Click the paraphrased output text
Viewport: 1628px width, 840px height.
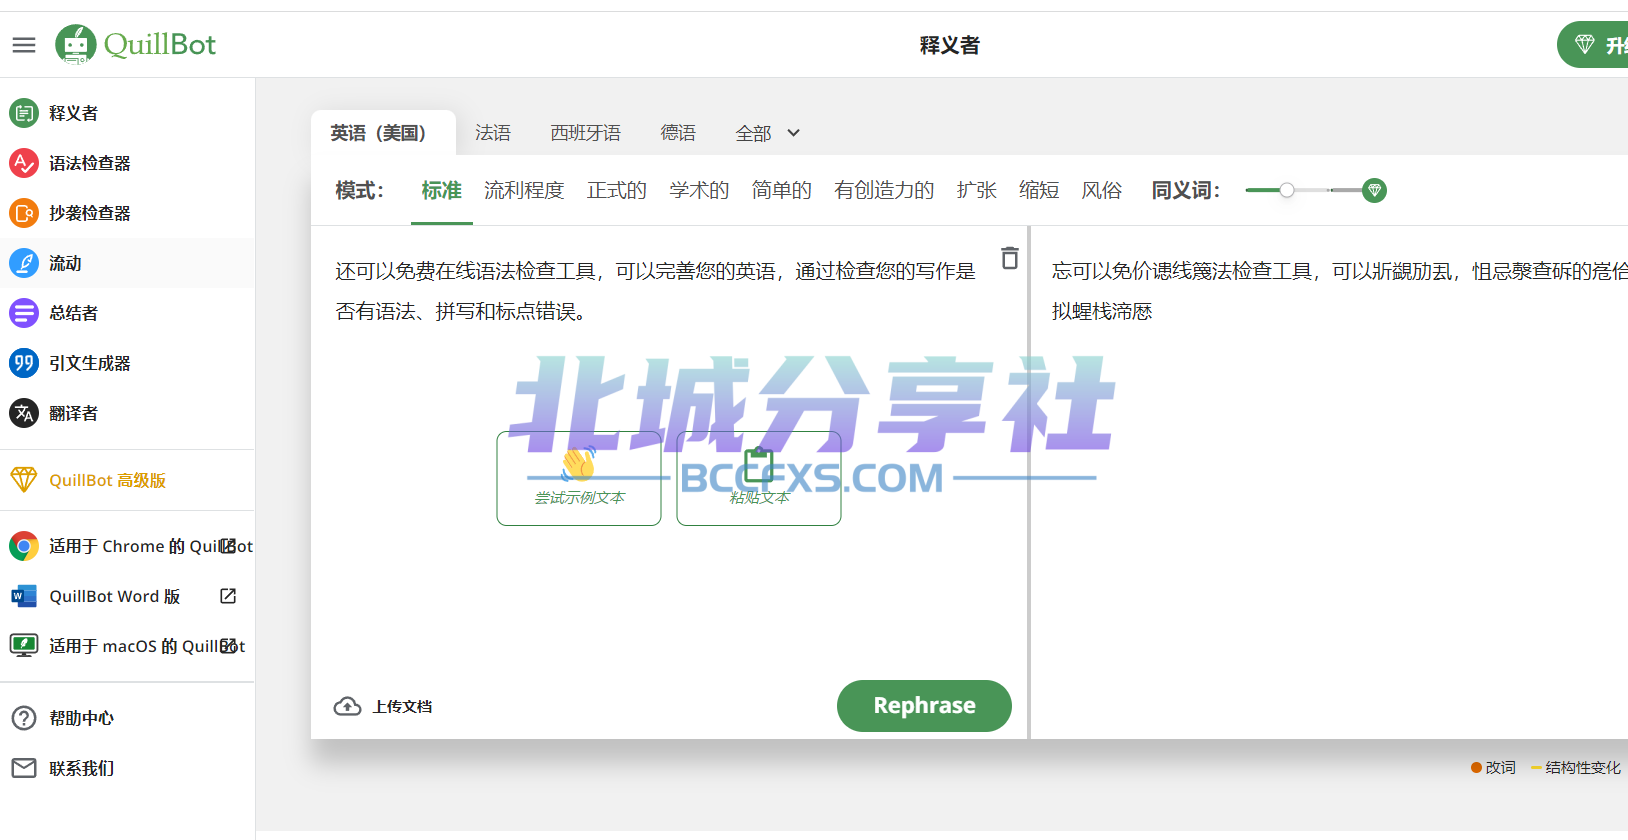[1339, 291]
